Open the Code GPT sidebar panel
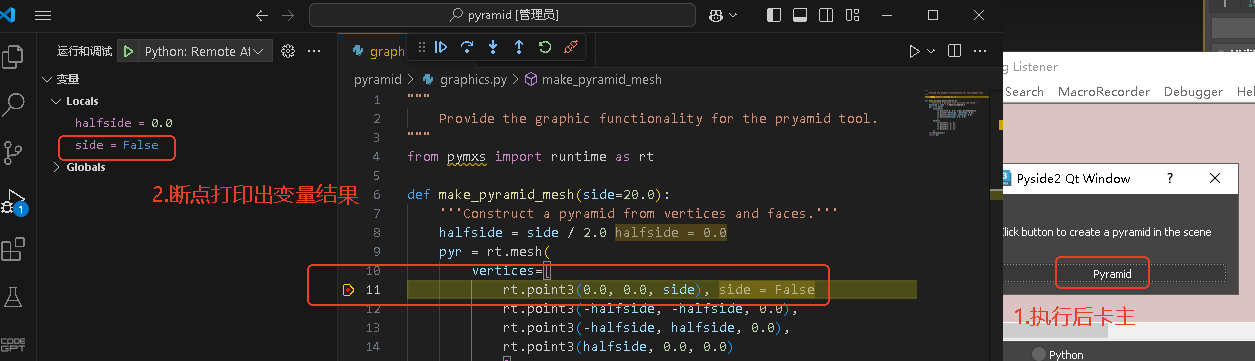 click(14, 344)
